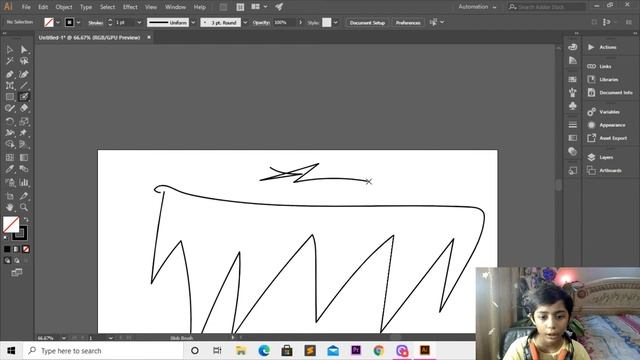640x360 pixels.
Task: Select the Untitled-1 document tab
Action: (89, 38)
